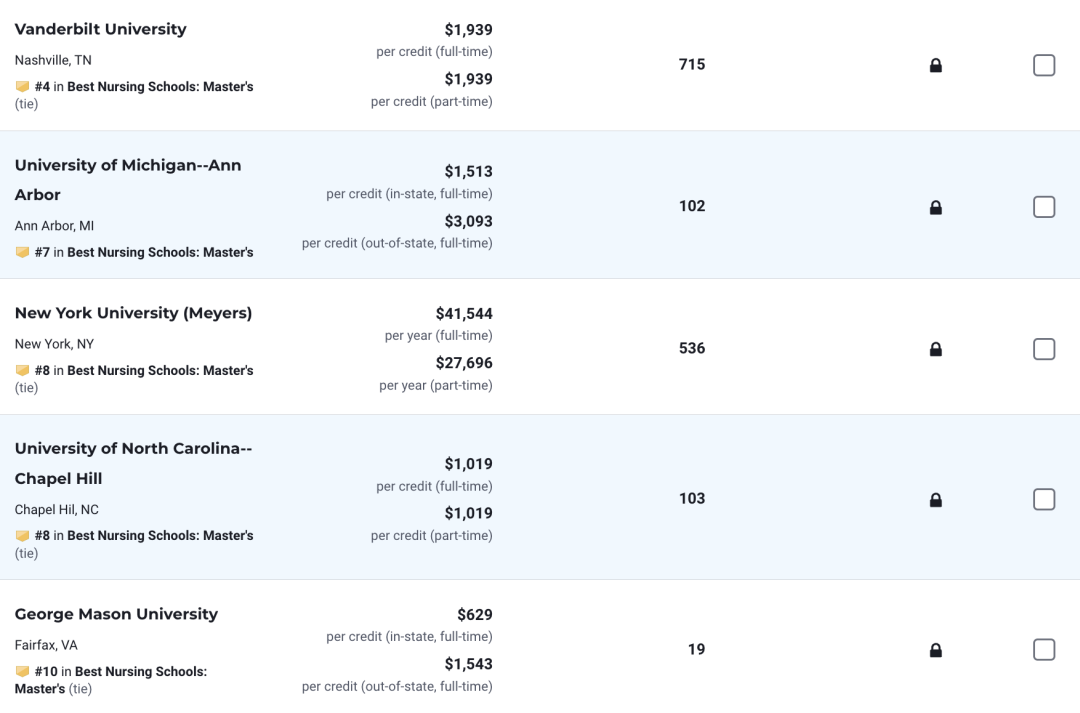Mark the George Mason University checkbox
Viewport: 1080px width, 713px height.
pyautogui.click(x=1043, y=650)
